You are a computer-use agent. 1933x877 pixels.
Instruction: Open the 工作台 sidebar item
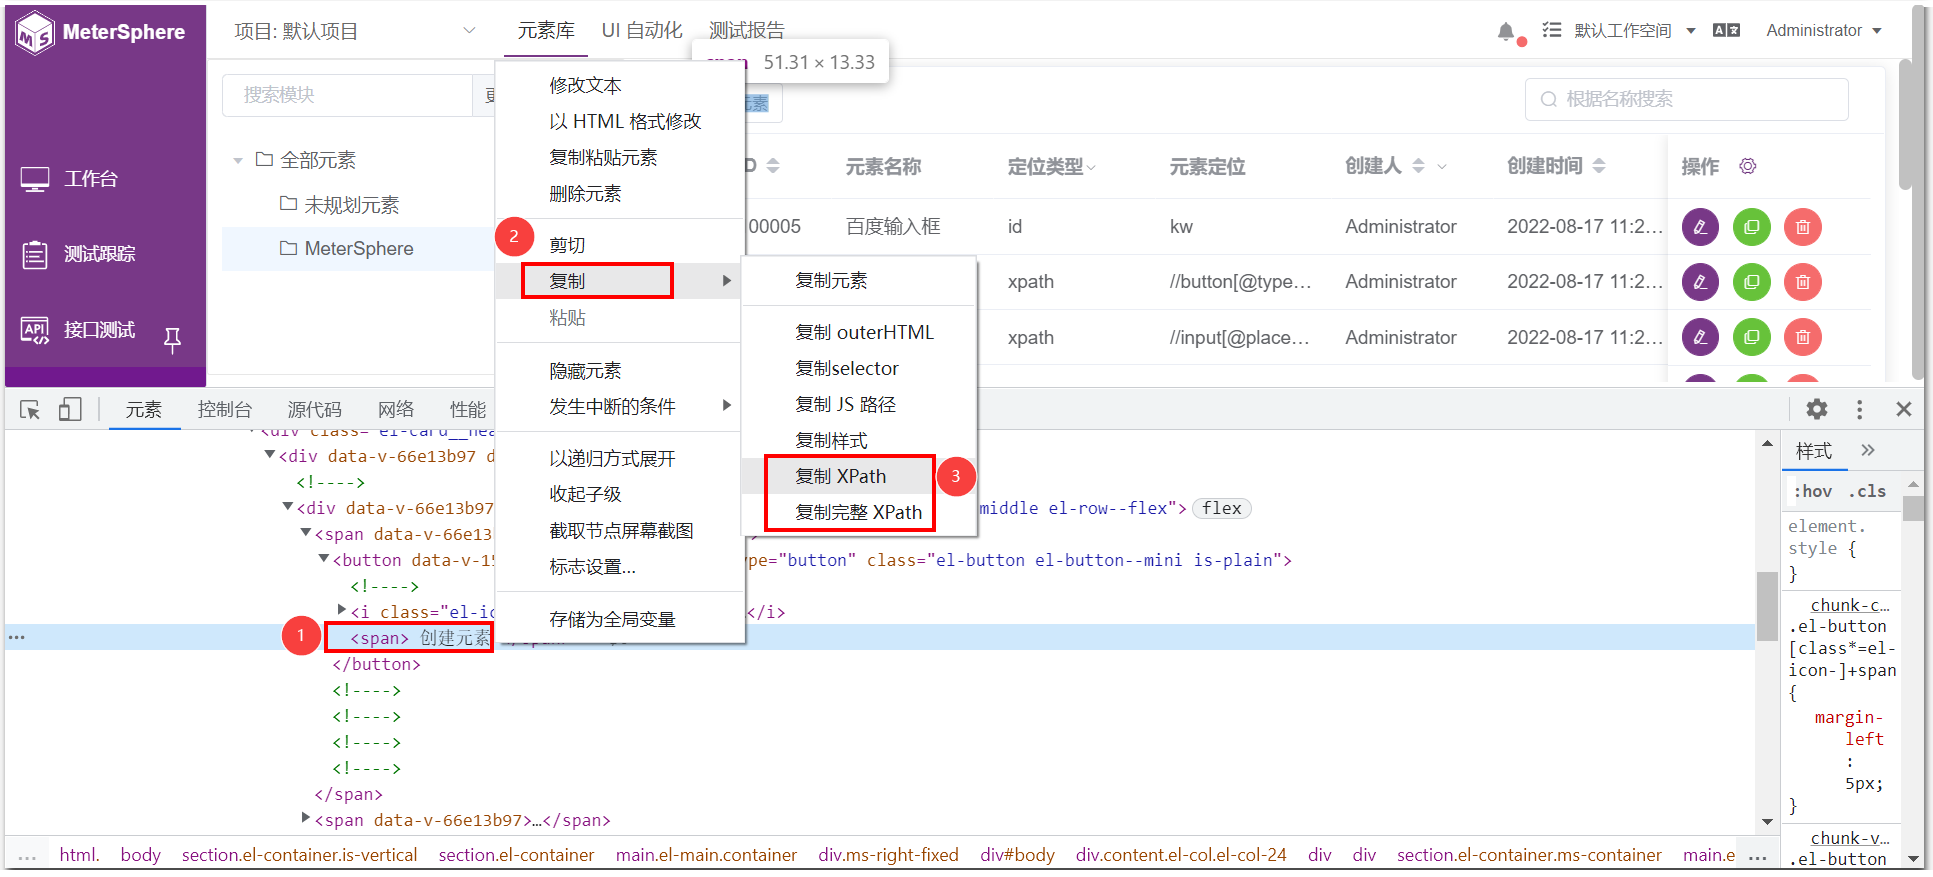click(70, 179)
